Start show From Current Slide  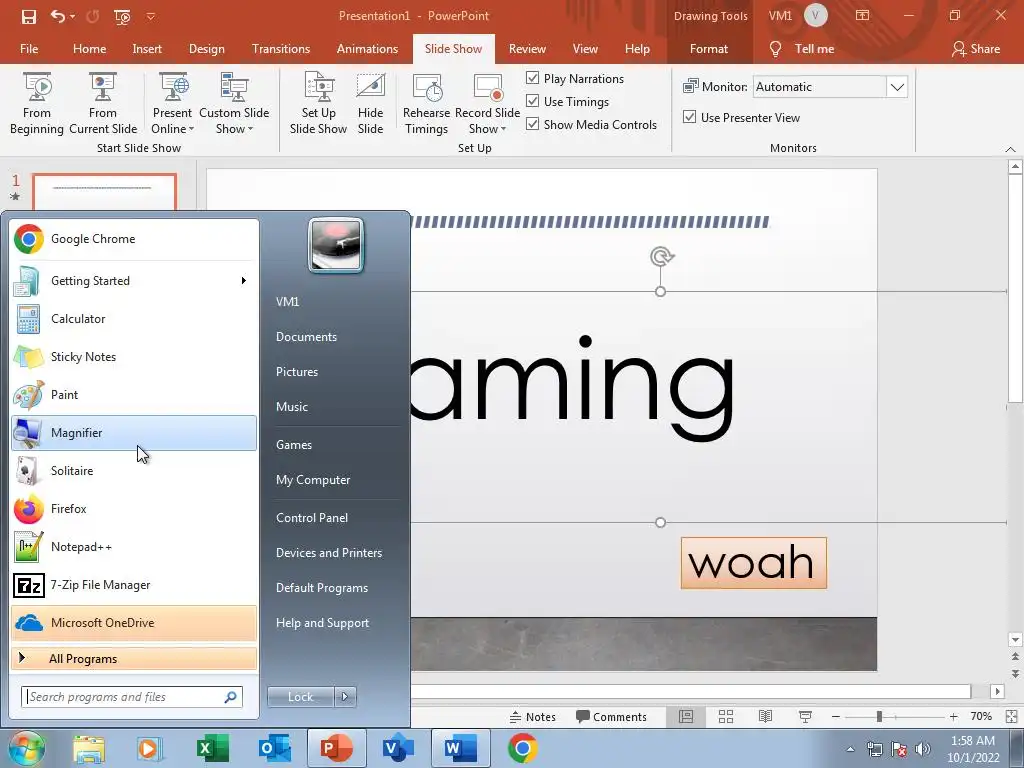click(103, 104)
